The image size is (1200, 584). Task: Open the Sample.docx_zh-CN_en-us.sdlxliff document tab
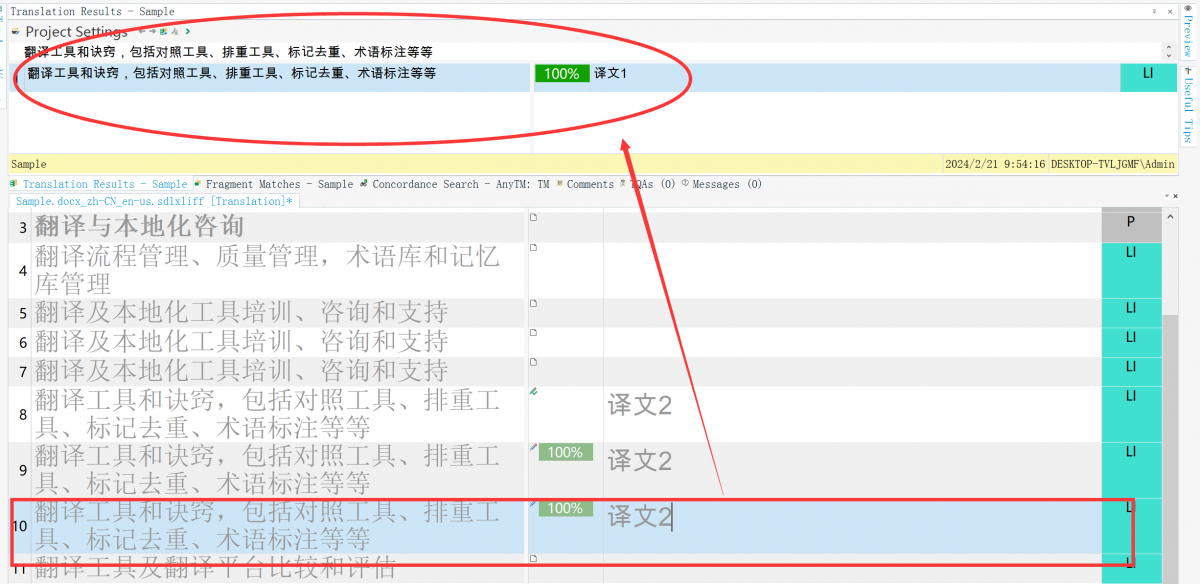point(154,201)
